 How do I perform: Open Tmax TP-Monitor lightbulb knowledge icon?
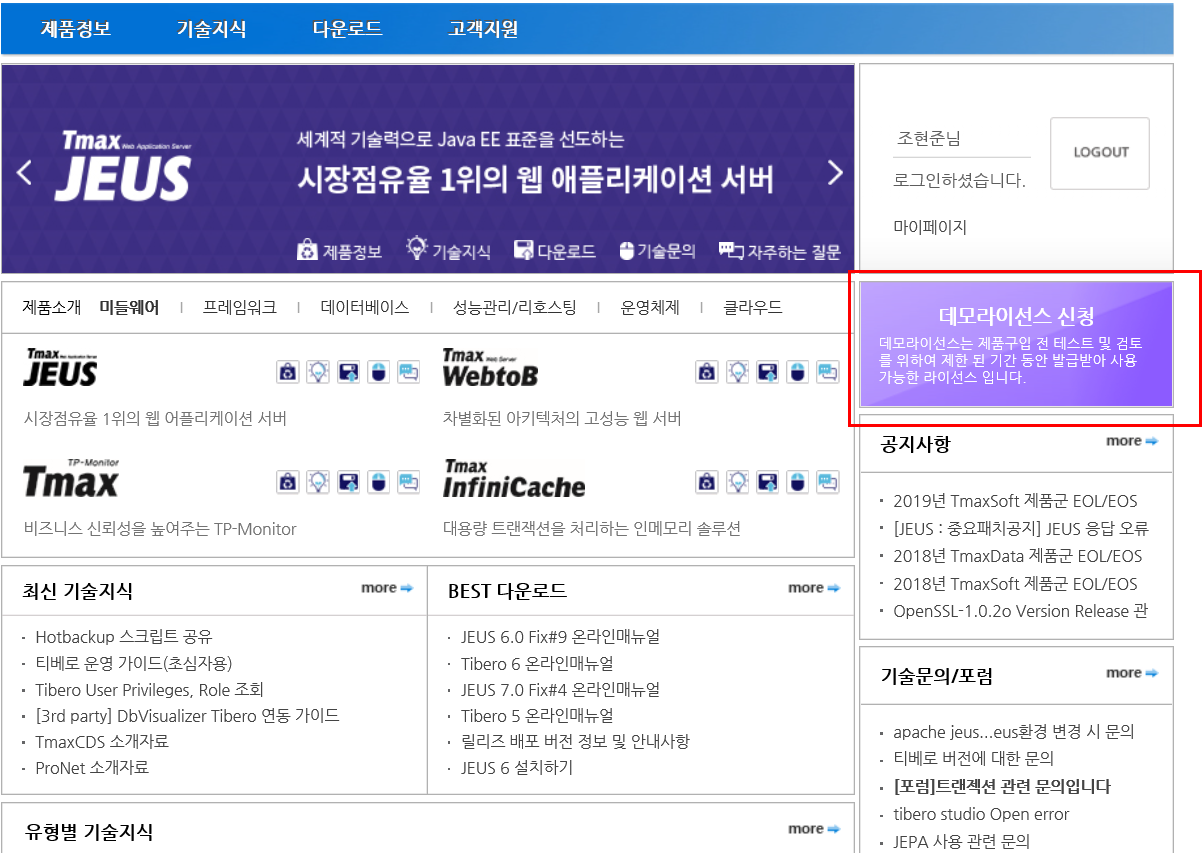[317, 482]
